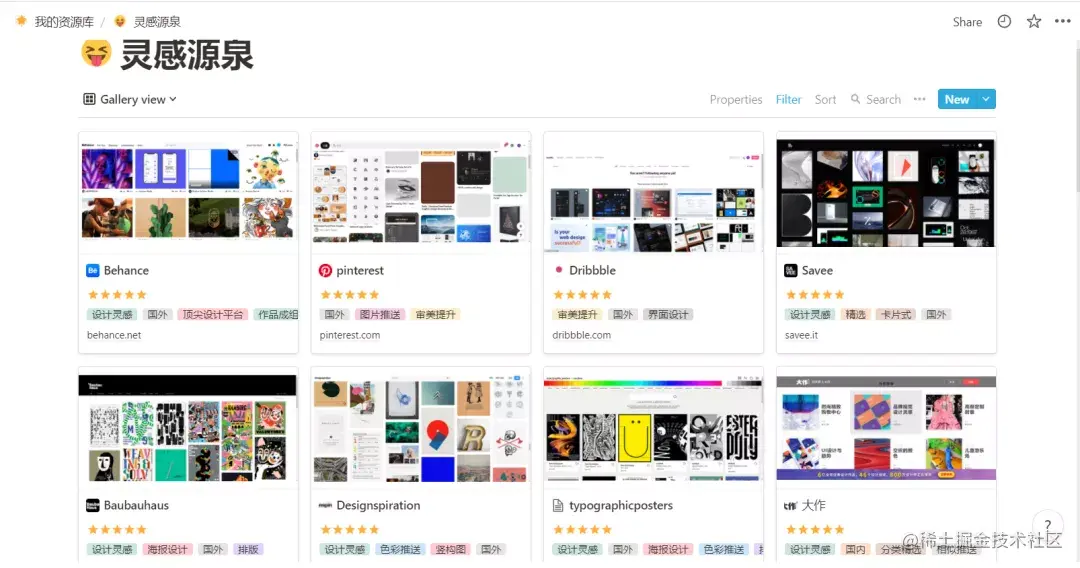Open the help question mark button
This screenshot has height=568, width=1080.
click(1048, 525)
